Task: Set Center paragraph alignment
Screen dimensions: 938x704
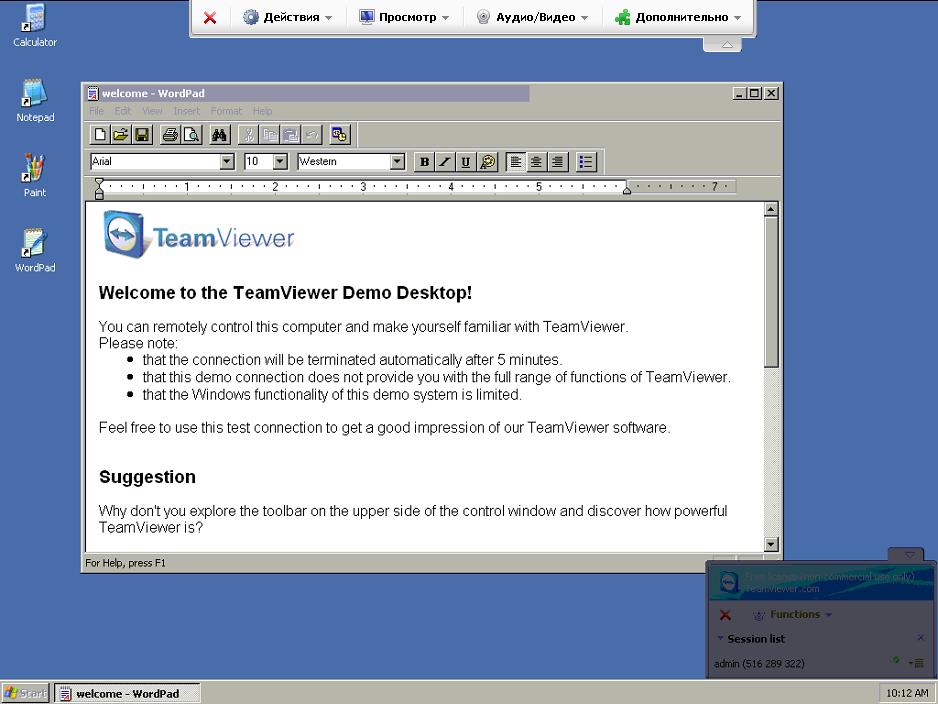Action: click(537, 161)
